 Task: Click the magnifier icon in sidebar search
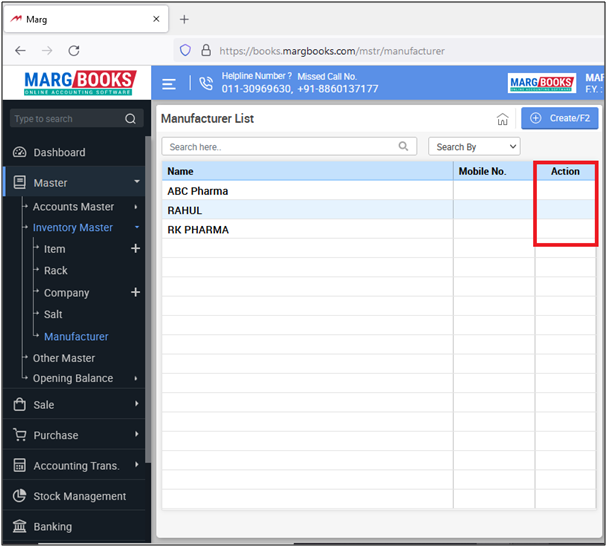click(x=130, y=119)
